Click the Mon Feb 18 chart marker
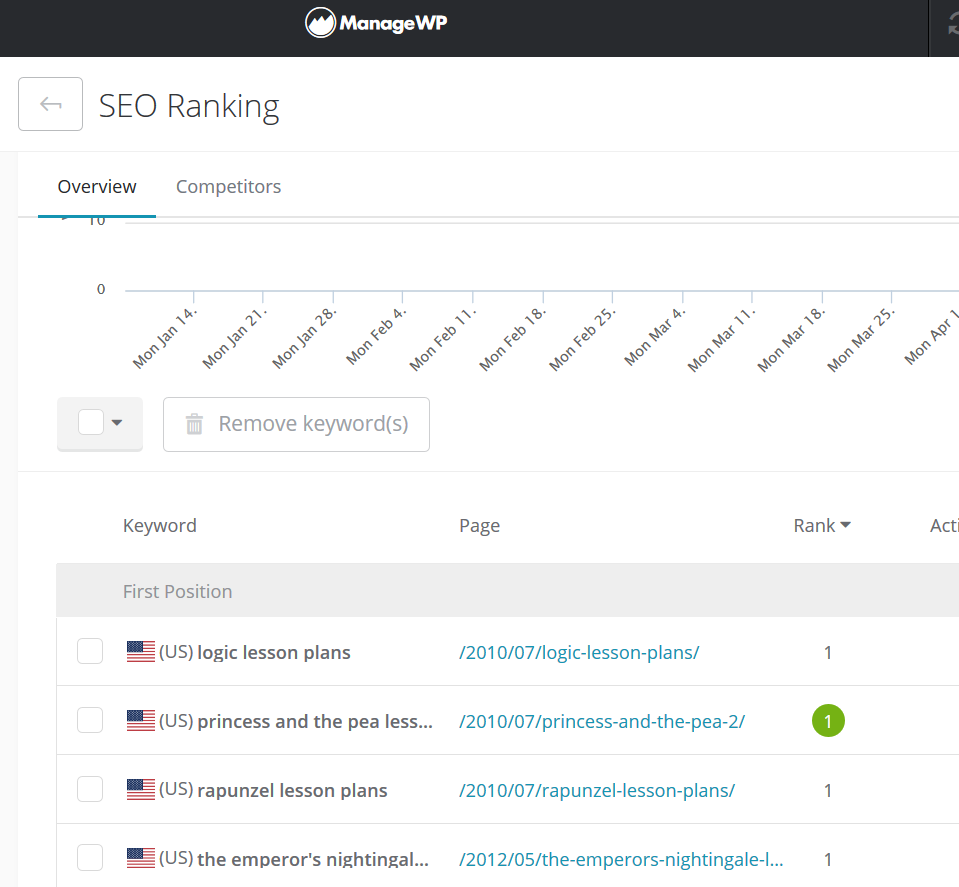Screen dimensions: 959x887 tap(543, 297)
